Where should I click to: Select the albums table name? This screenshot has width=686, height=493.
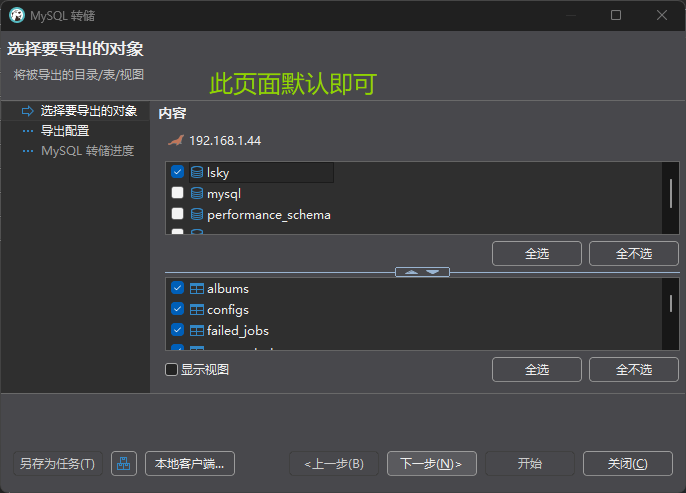click(228, 289)
